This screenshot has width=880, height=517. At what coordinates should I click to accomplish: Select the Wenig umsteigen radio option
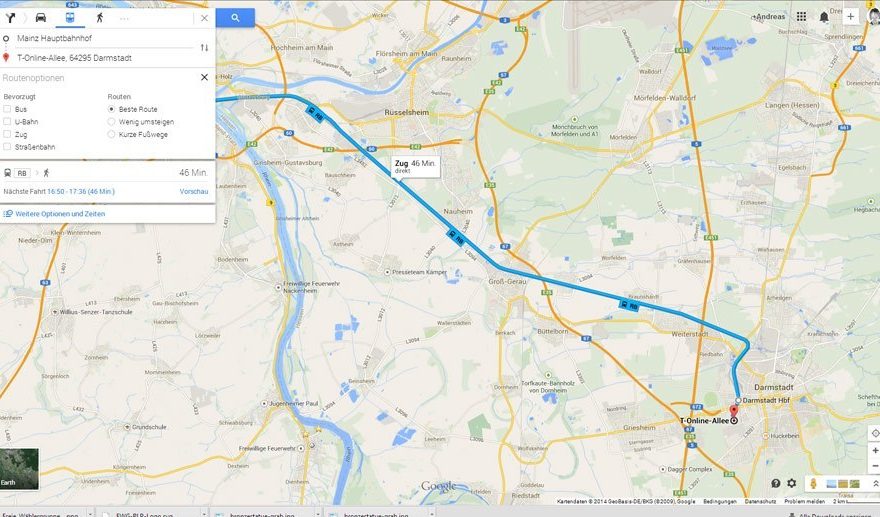(x=111, y=122)
